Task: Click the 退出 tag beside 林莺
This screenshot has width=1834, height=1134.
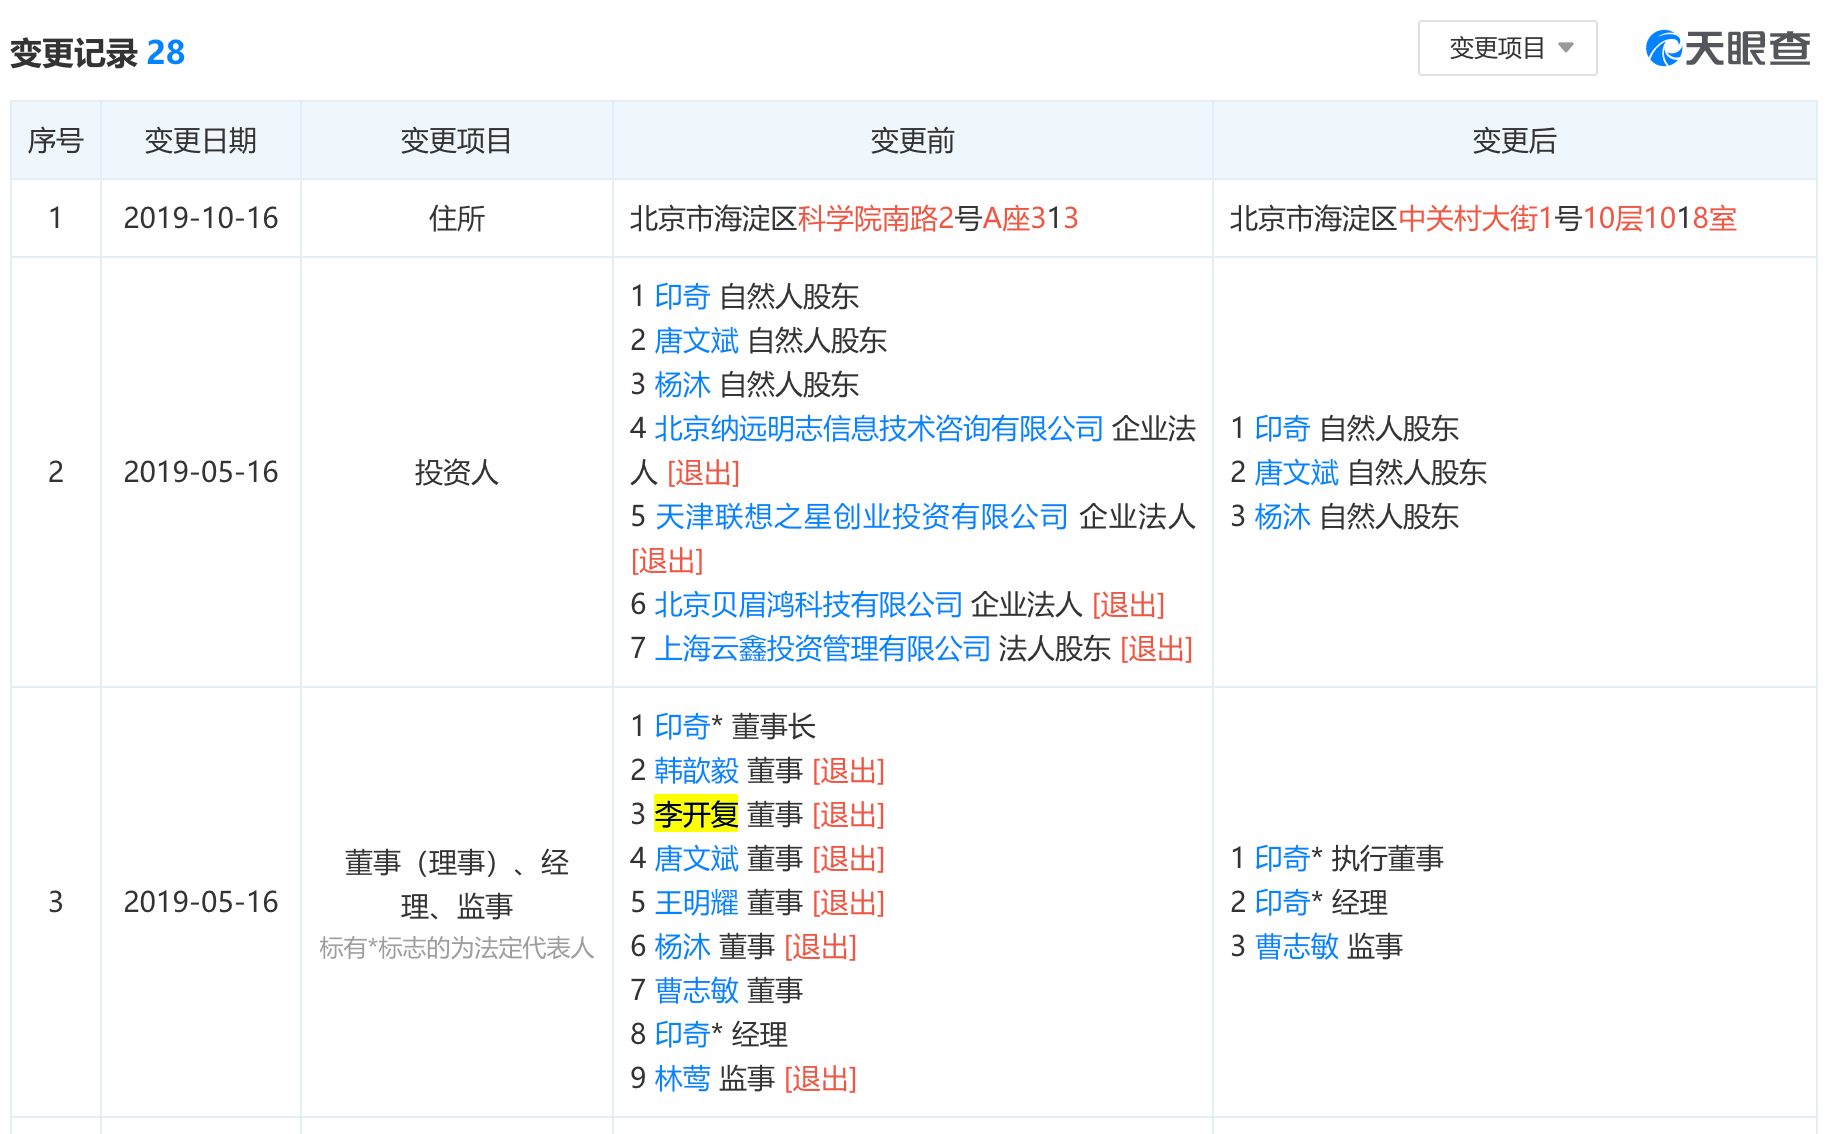Action: 821,1078
